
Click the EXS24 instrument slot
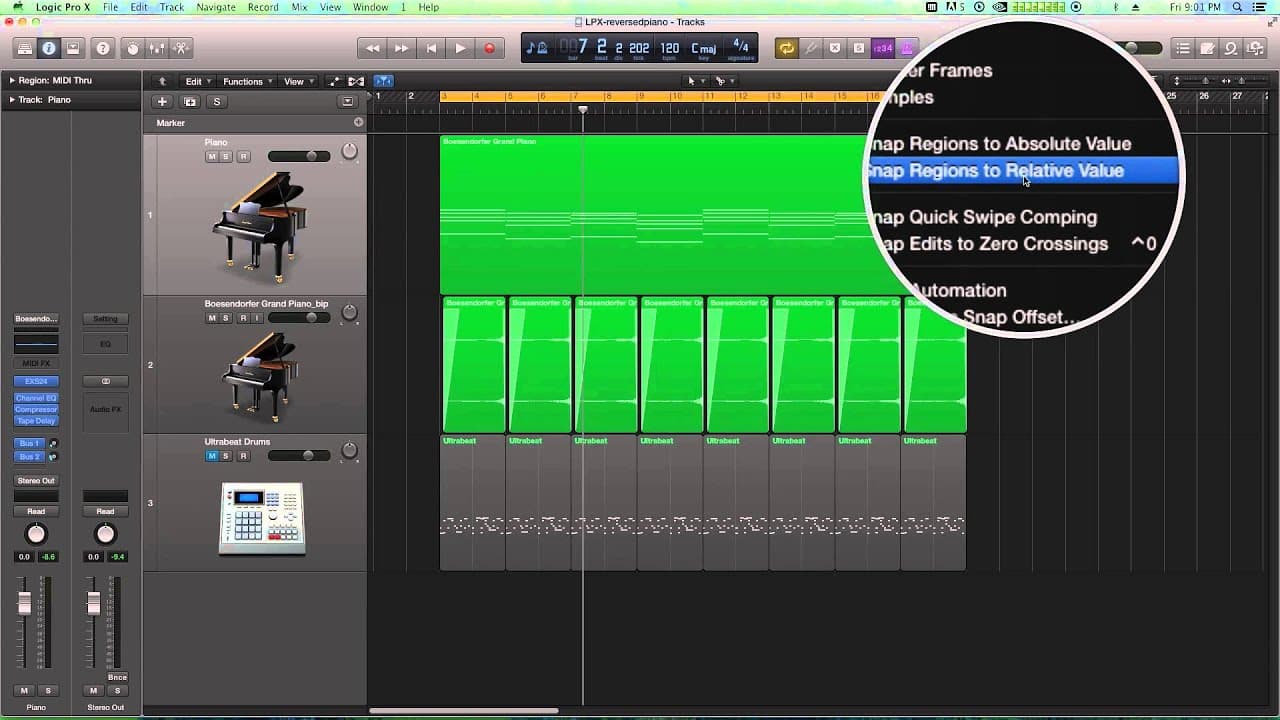[x=36, y=381]
